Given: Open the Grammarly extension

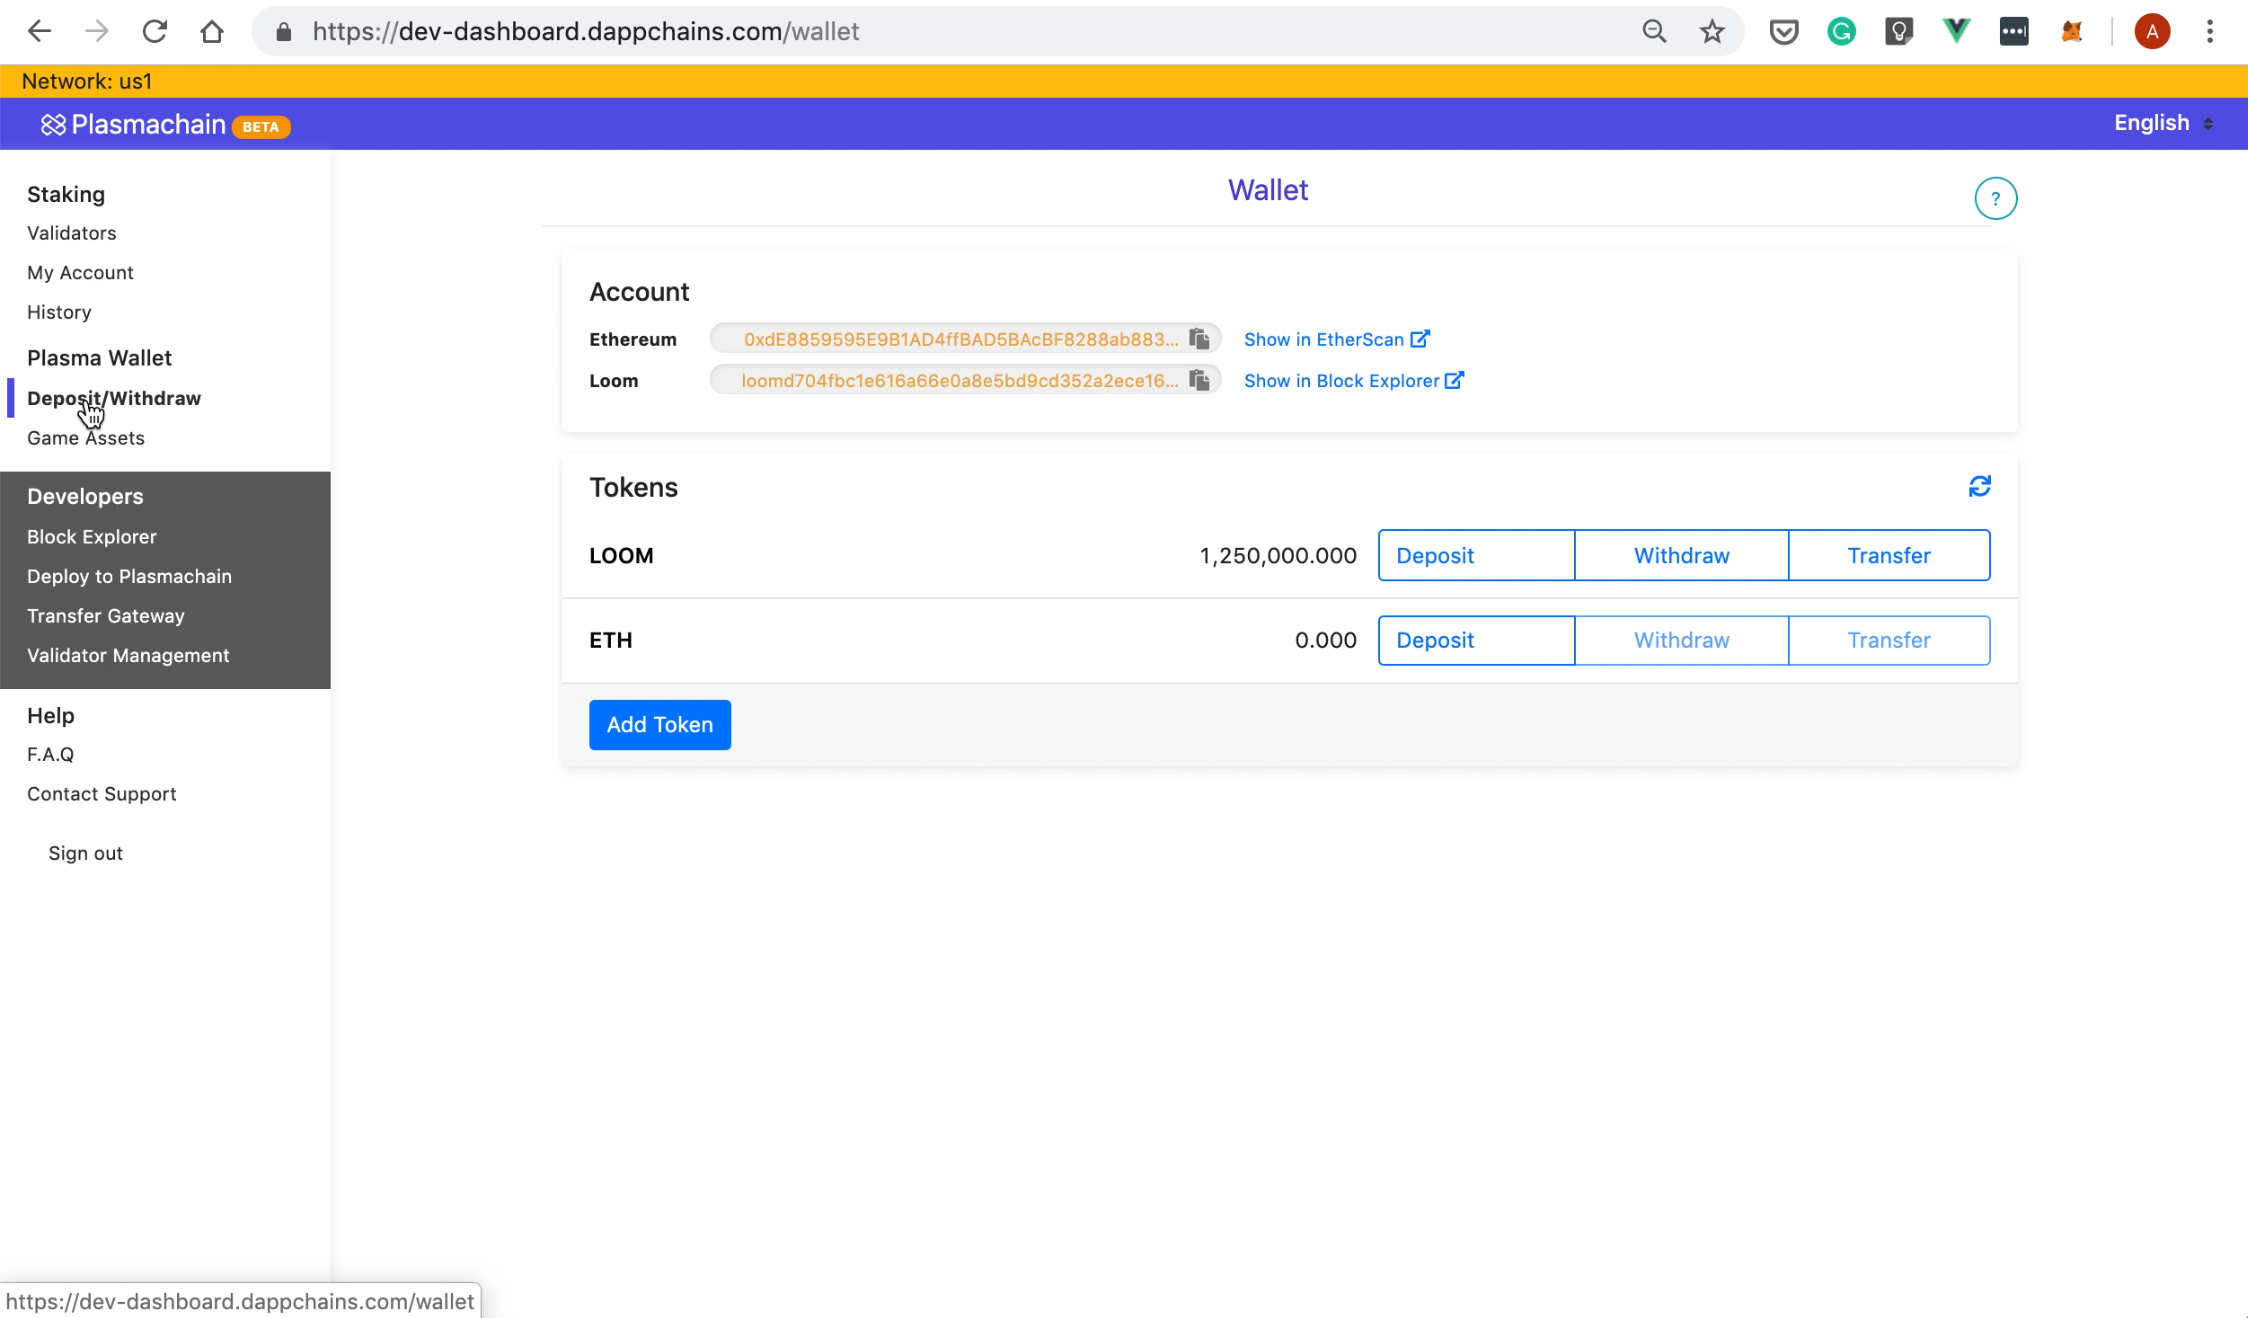Looking at the screenshot, I should click(x=1841, y=32).
